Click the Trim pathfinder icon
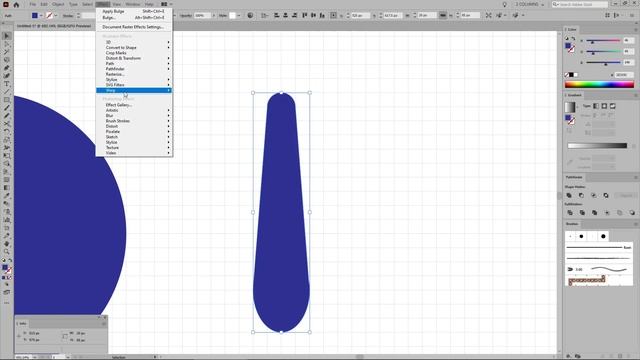This screenshot has width=640, height=360. point(582,213)
